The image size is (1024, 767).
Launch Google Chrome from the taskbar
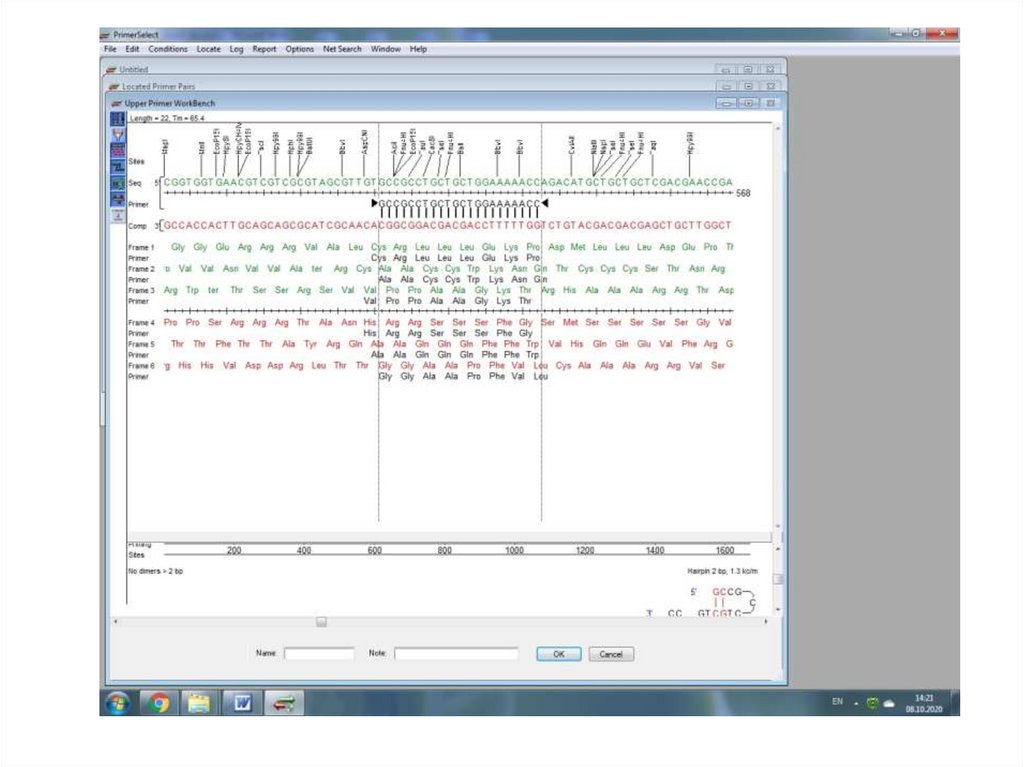click(159, 703)
